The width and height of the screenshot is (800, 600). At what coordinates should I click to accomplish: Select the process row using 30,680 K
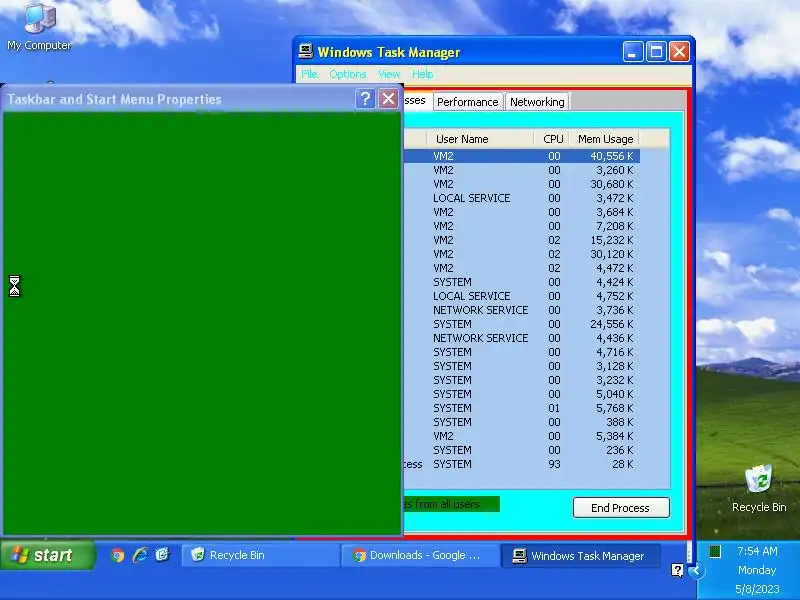point(521,184)
